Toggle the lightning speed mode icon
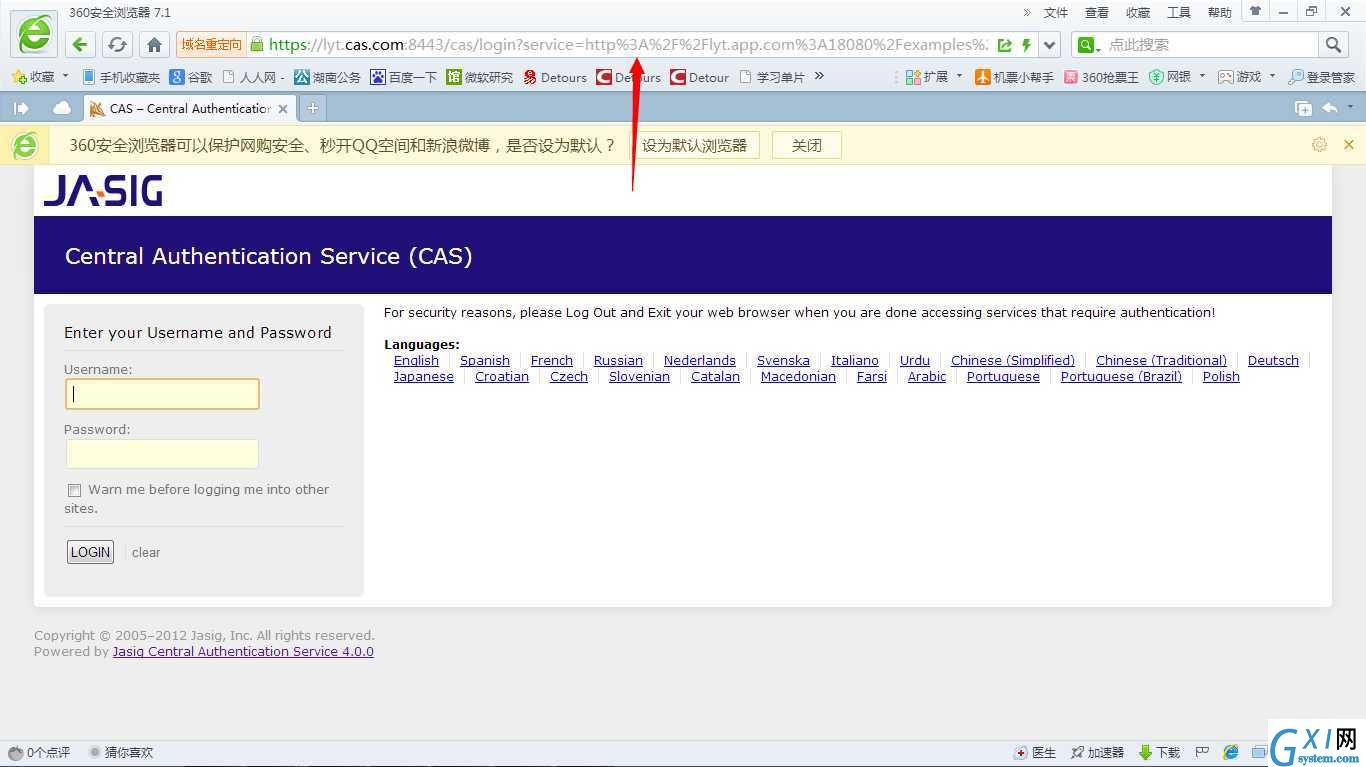Image resolution: width=1366 pixels, height=767 pixels. click(x=1026, y=45)
